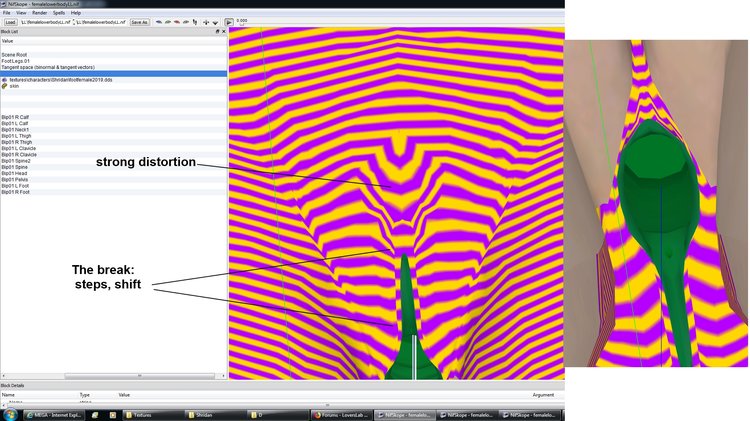The height and width of the screenshot is (421, 750).
Task: Click the skin material icon
Action: (x=5, y=86)
